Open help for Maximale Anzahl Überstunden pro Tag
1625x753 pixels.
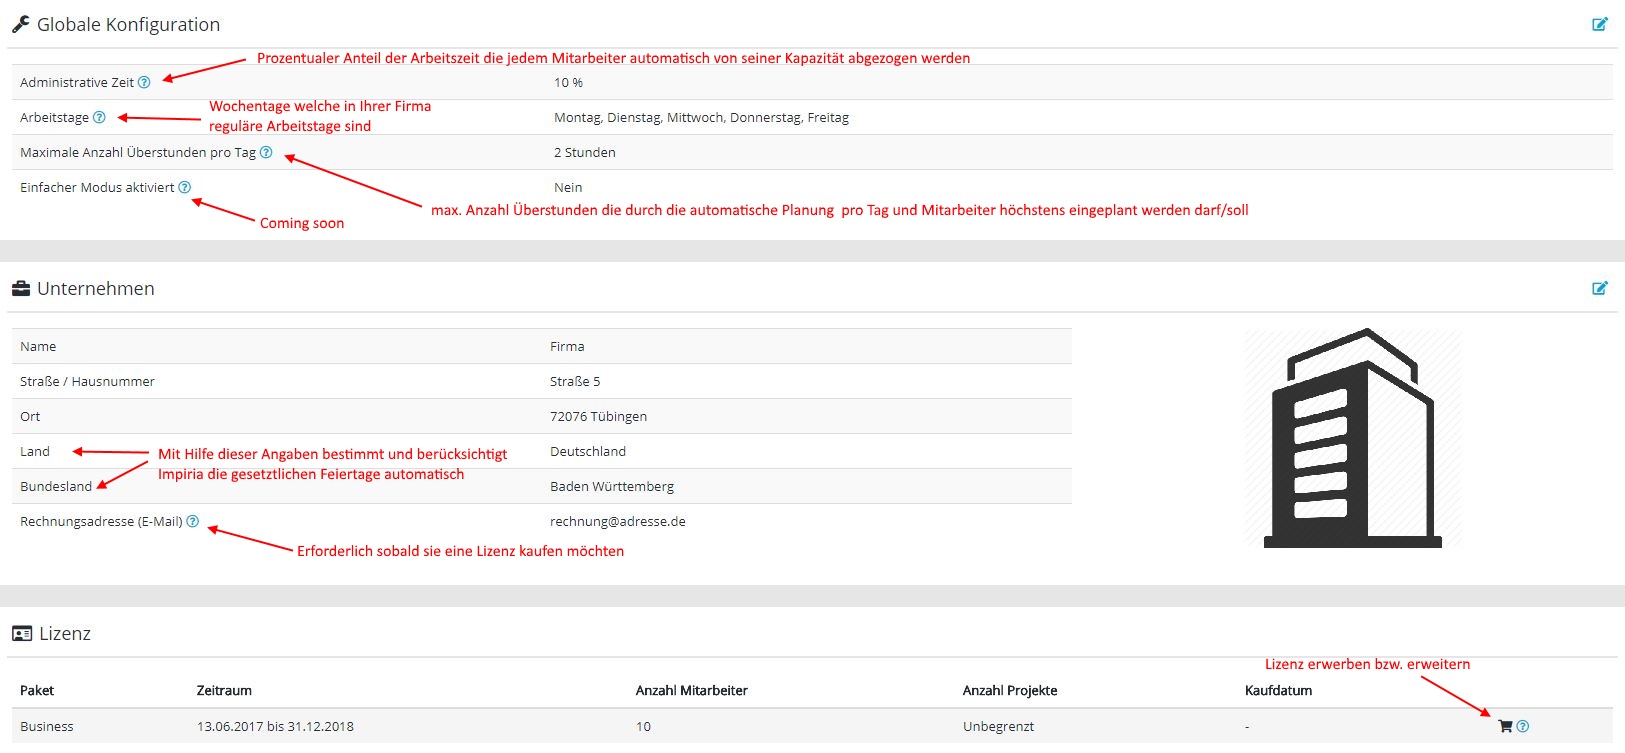[x=266, y=152]
